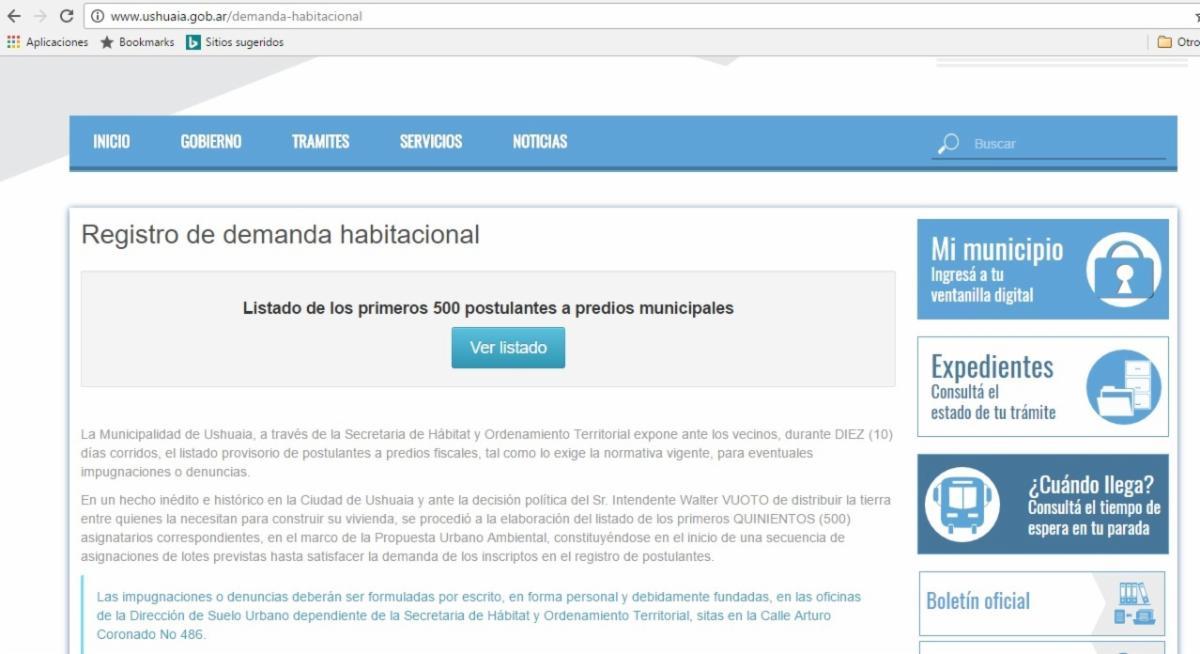Open the INICIO menu item
Screen dimensions: 1200x654
[x=111, y=142]
